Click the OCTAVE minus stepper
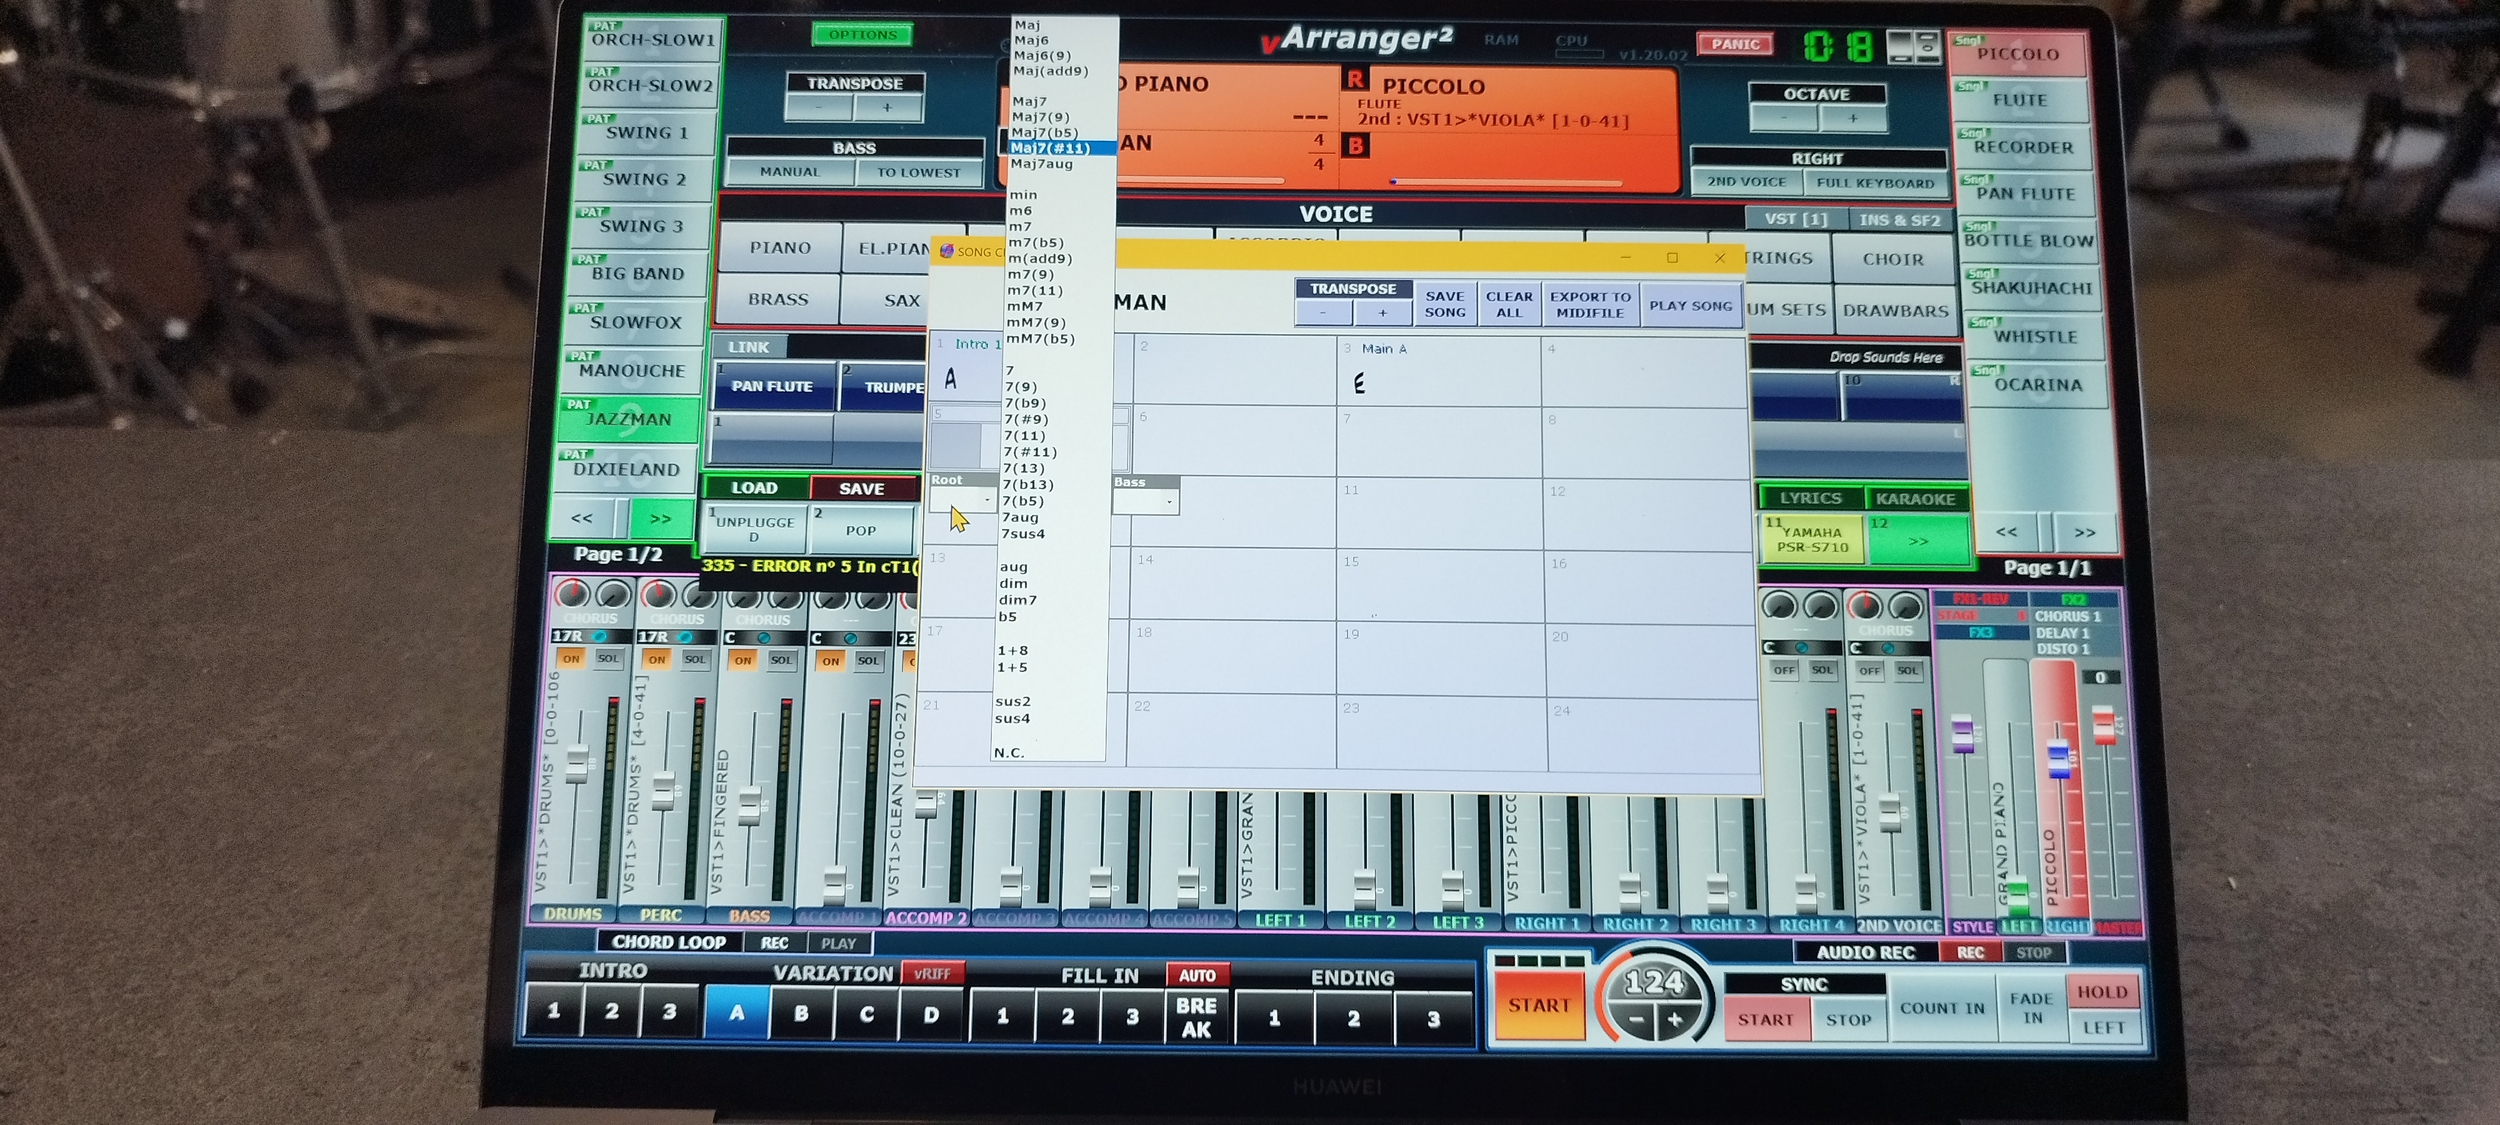Screen dimensions: 2500x1125 (x=1784, y=118)
